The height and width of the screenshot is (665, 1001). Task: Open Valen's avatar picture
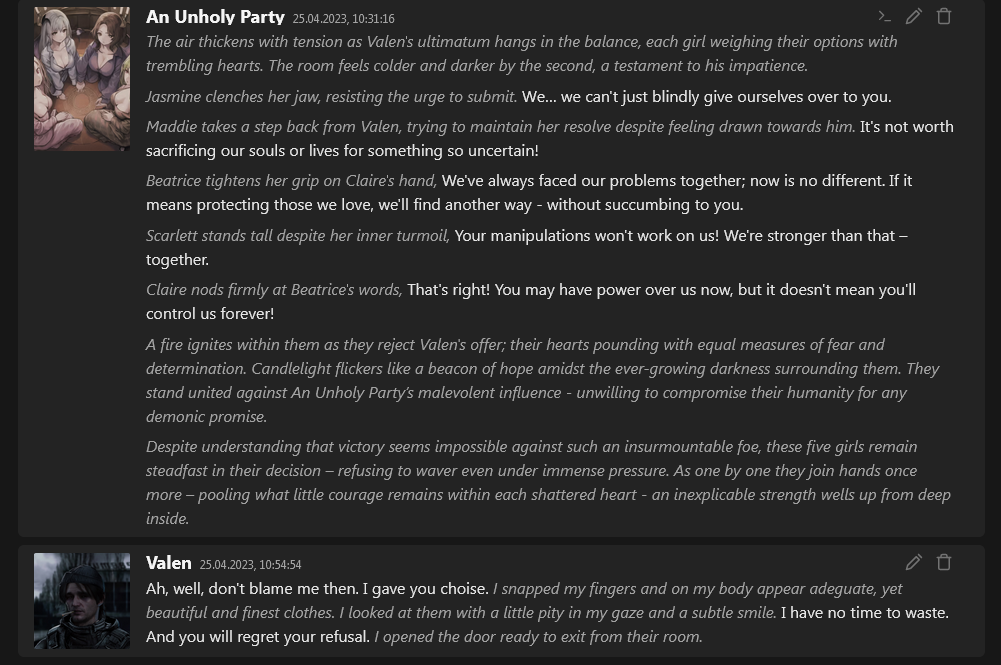pyautogui.click(x=82, y=601)
